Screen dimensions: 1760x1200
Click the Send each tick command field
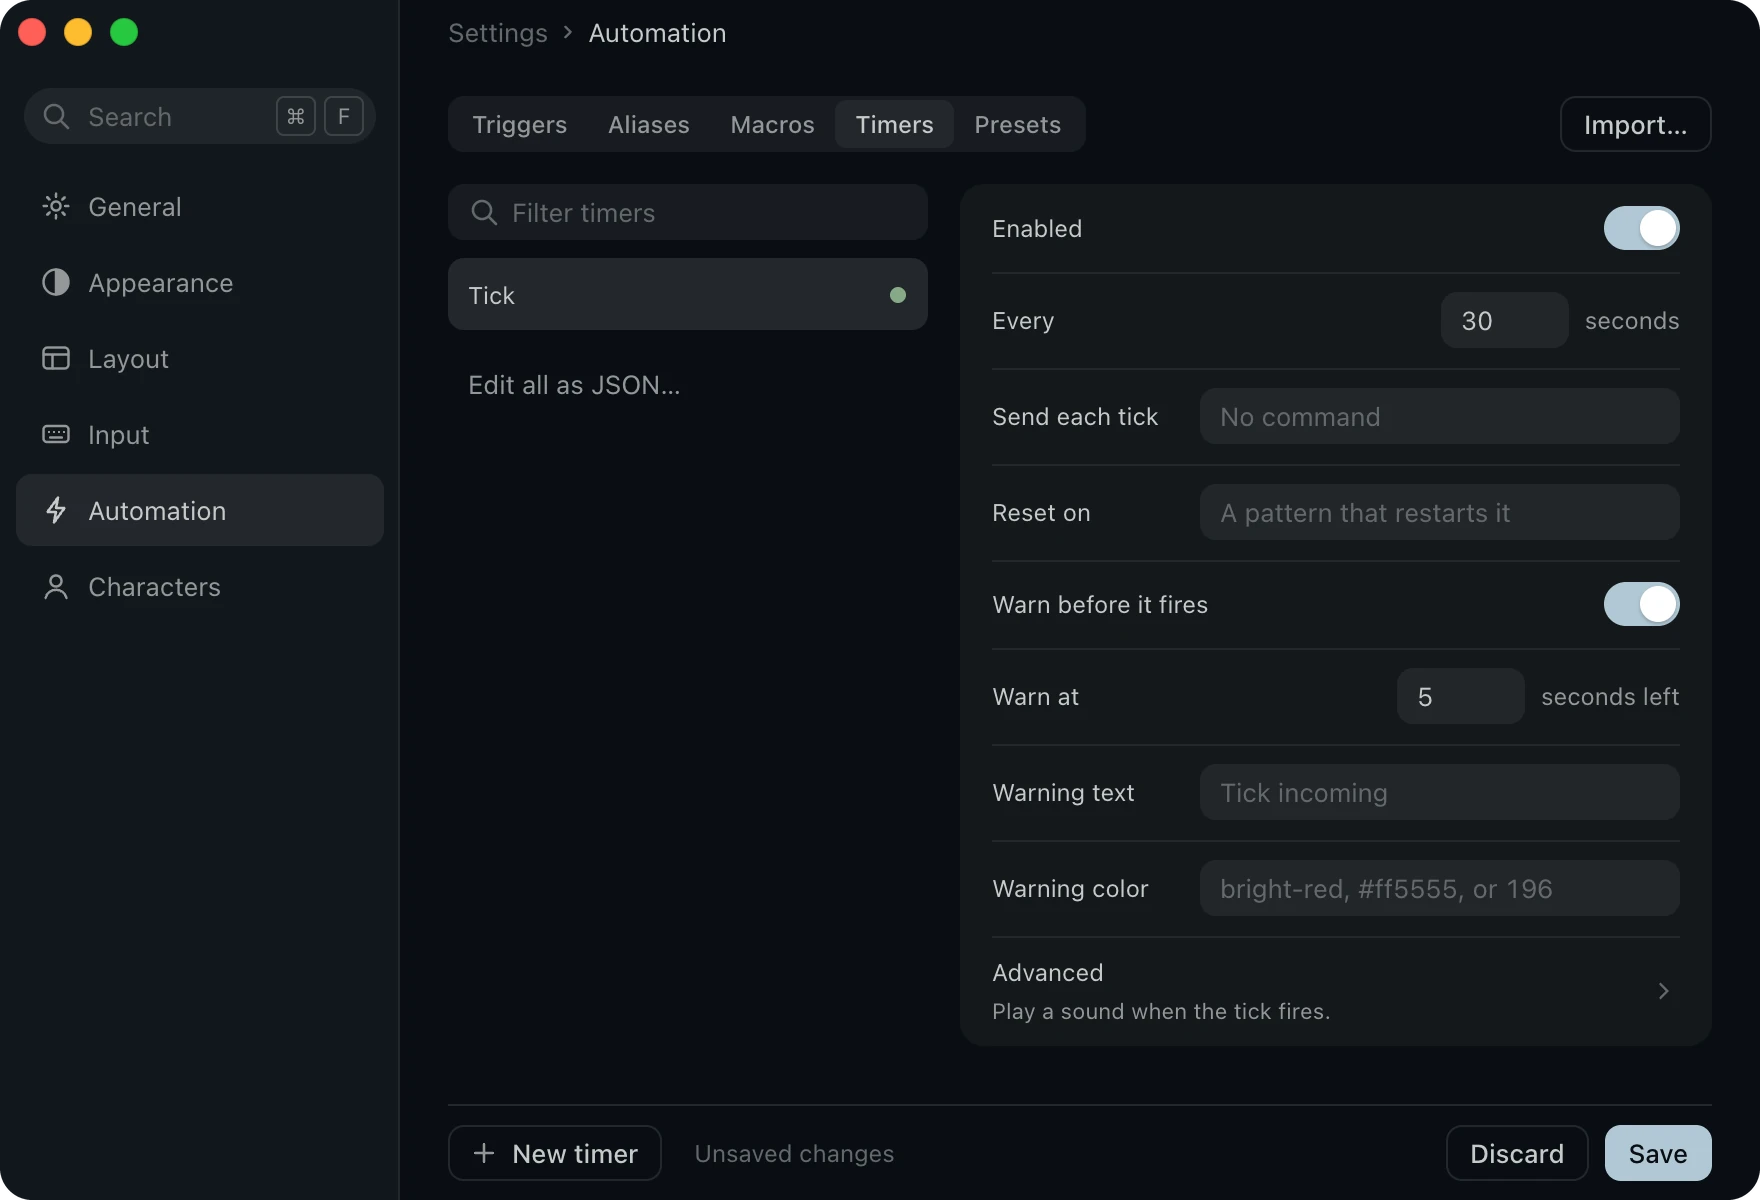[1439, 417]
